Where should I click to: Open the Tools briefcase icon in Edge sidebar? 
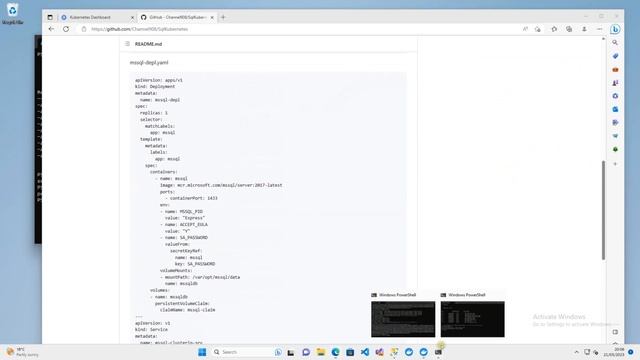tap(615, 69)
